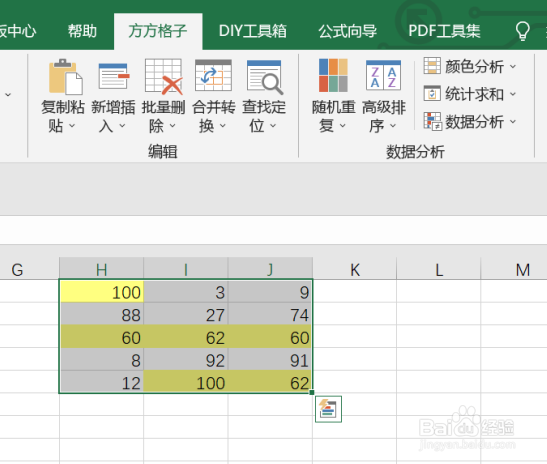Expand the 合并转换 dropdown arrow
Screen dimensions: 547x464
(x=223, y=126)
